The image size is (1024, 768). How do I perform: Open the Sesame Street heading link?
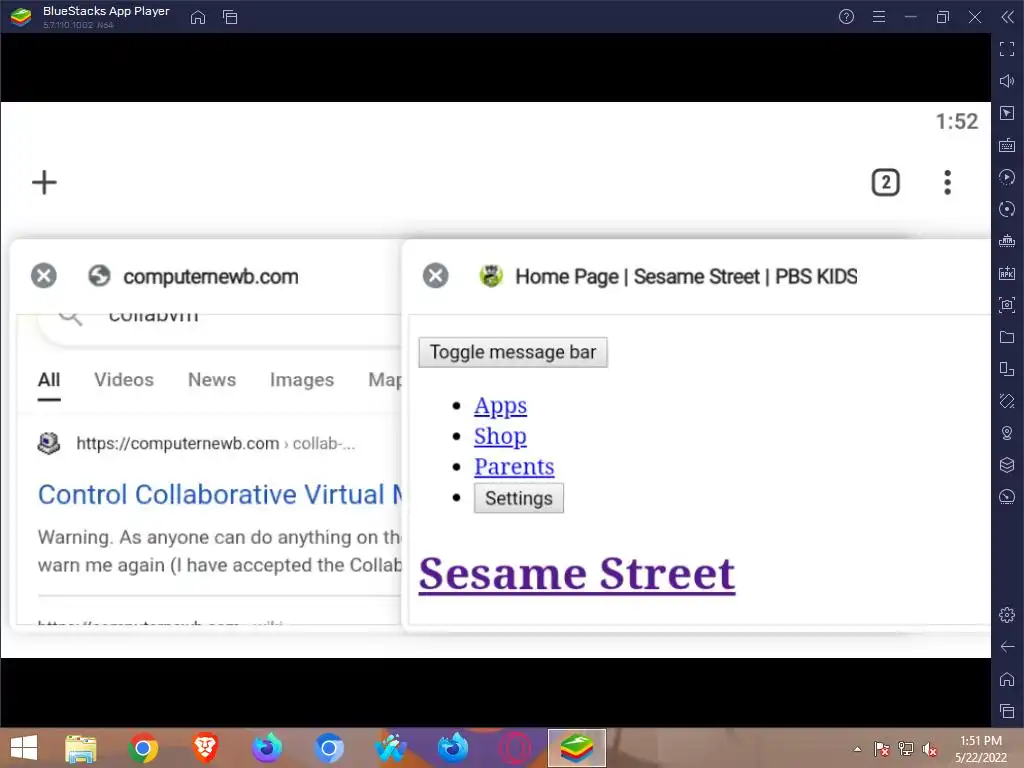(x=577, y=574)
